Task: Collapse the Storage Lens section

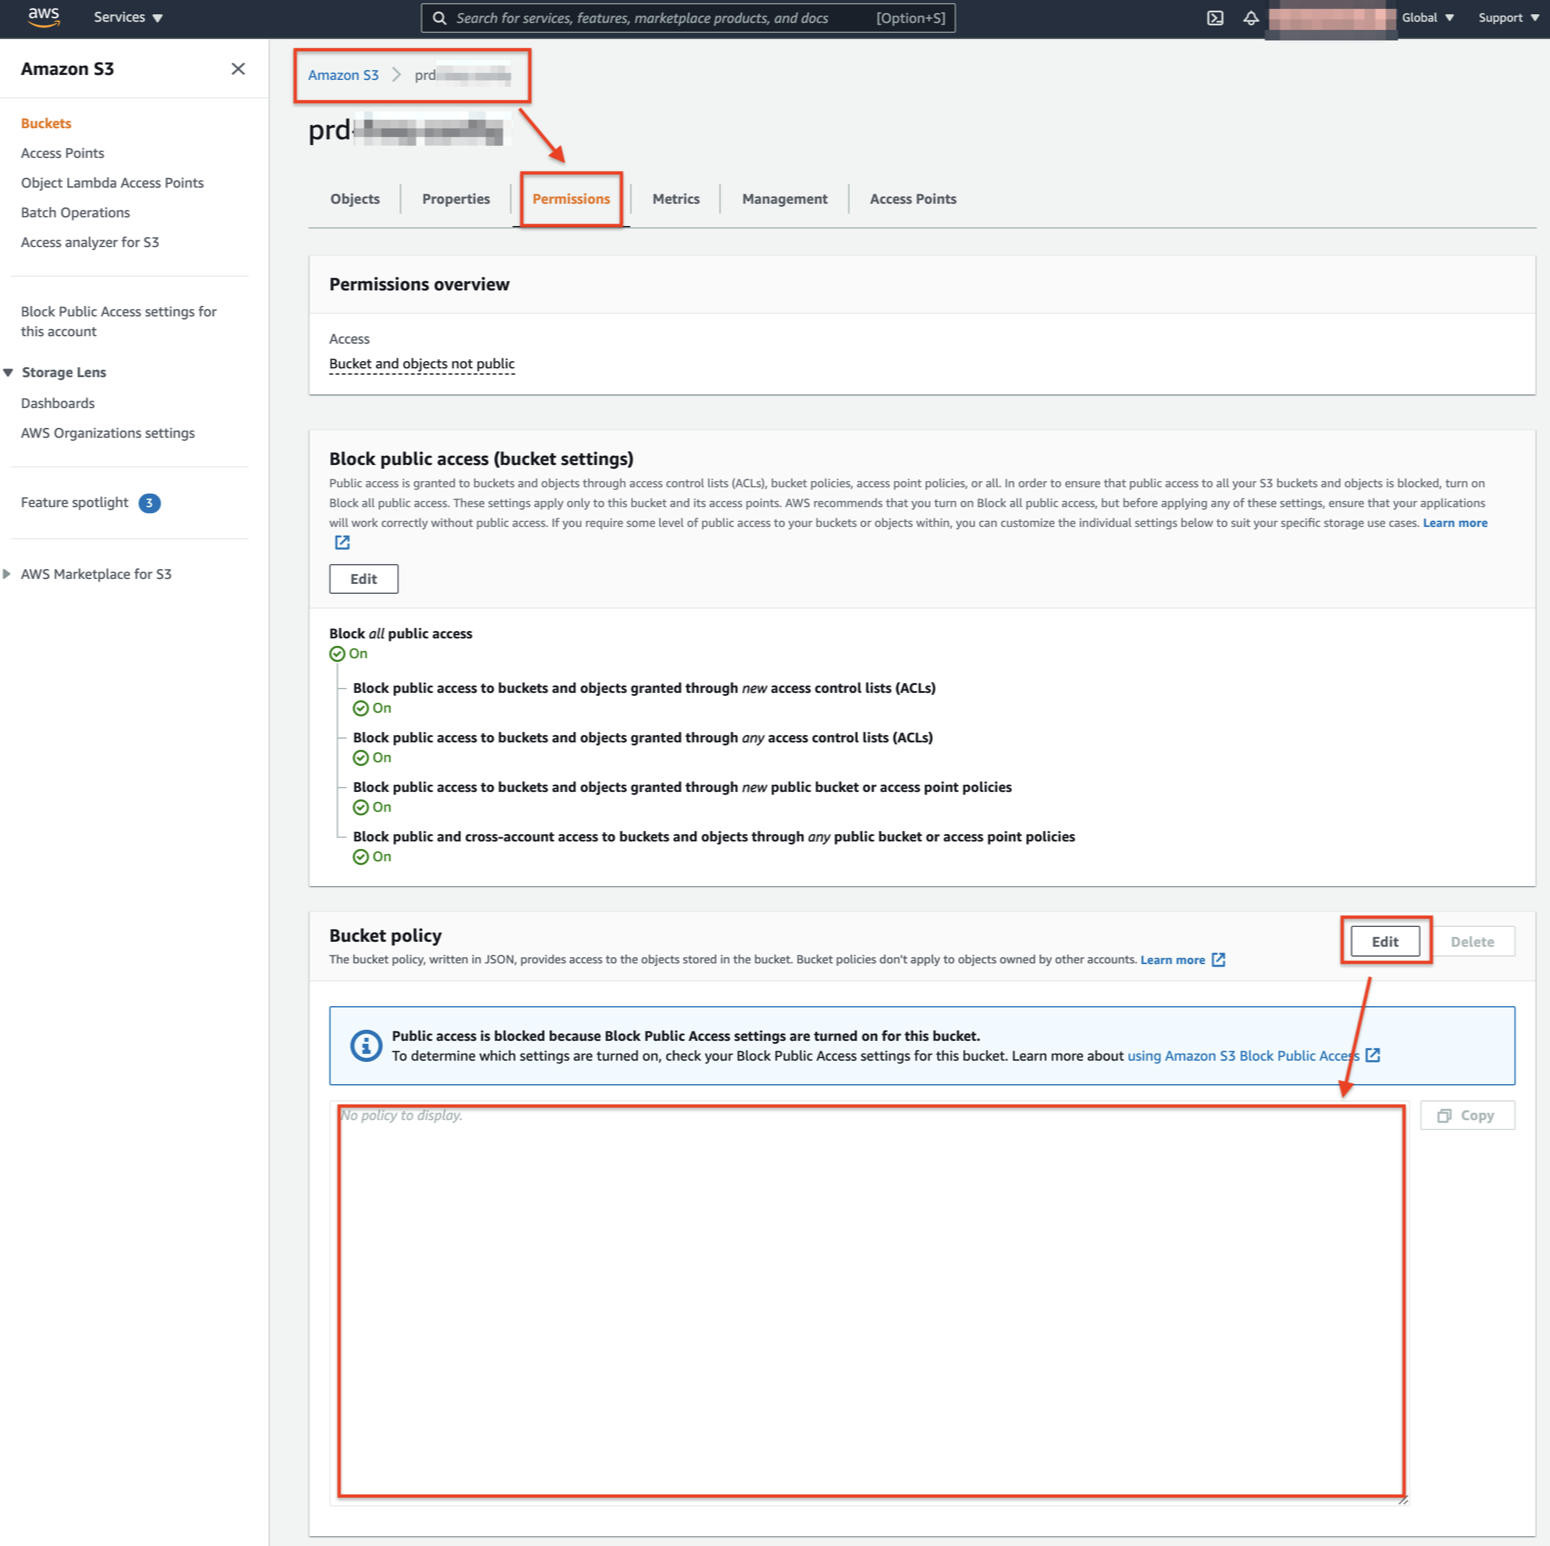Action: pyautogui.click(x=9, y=372)
